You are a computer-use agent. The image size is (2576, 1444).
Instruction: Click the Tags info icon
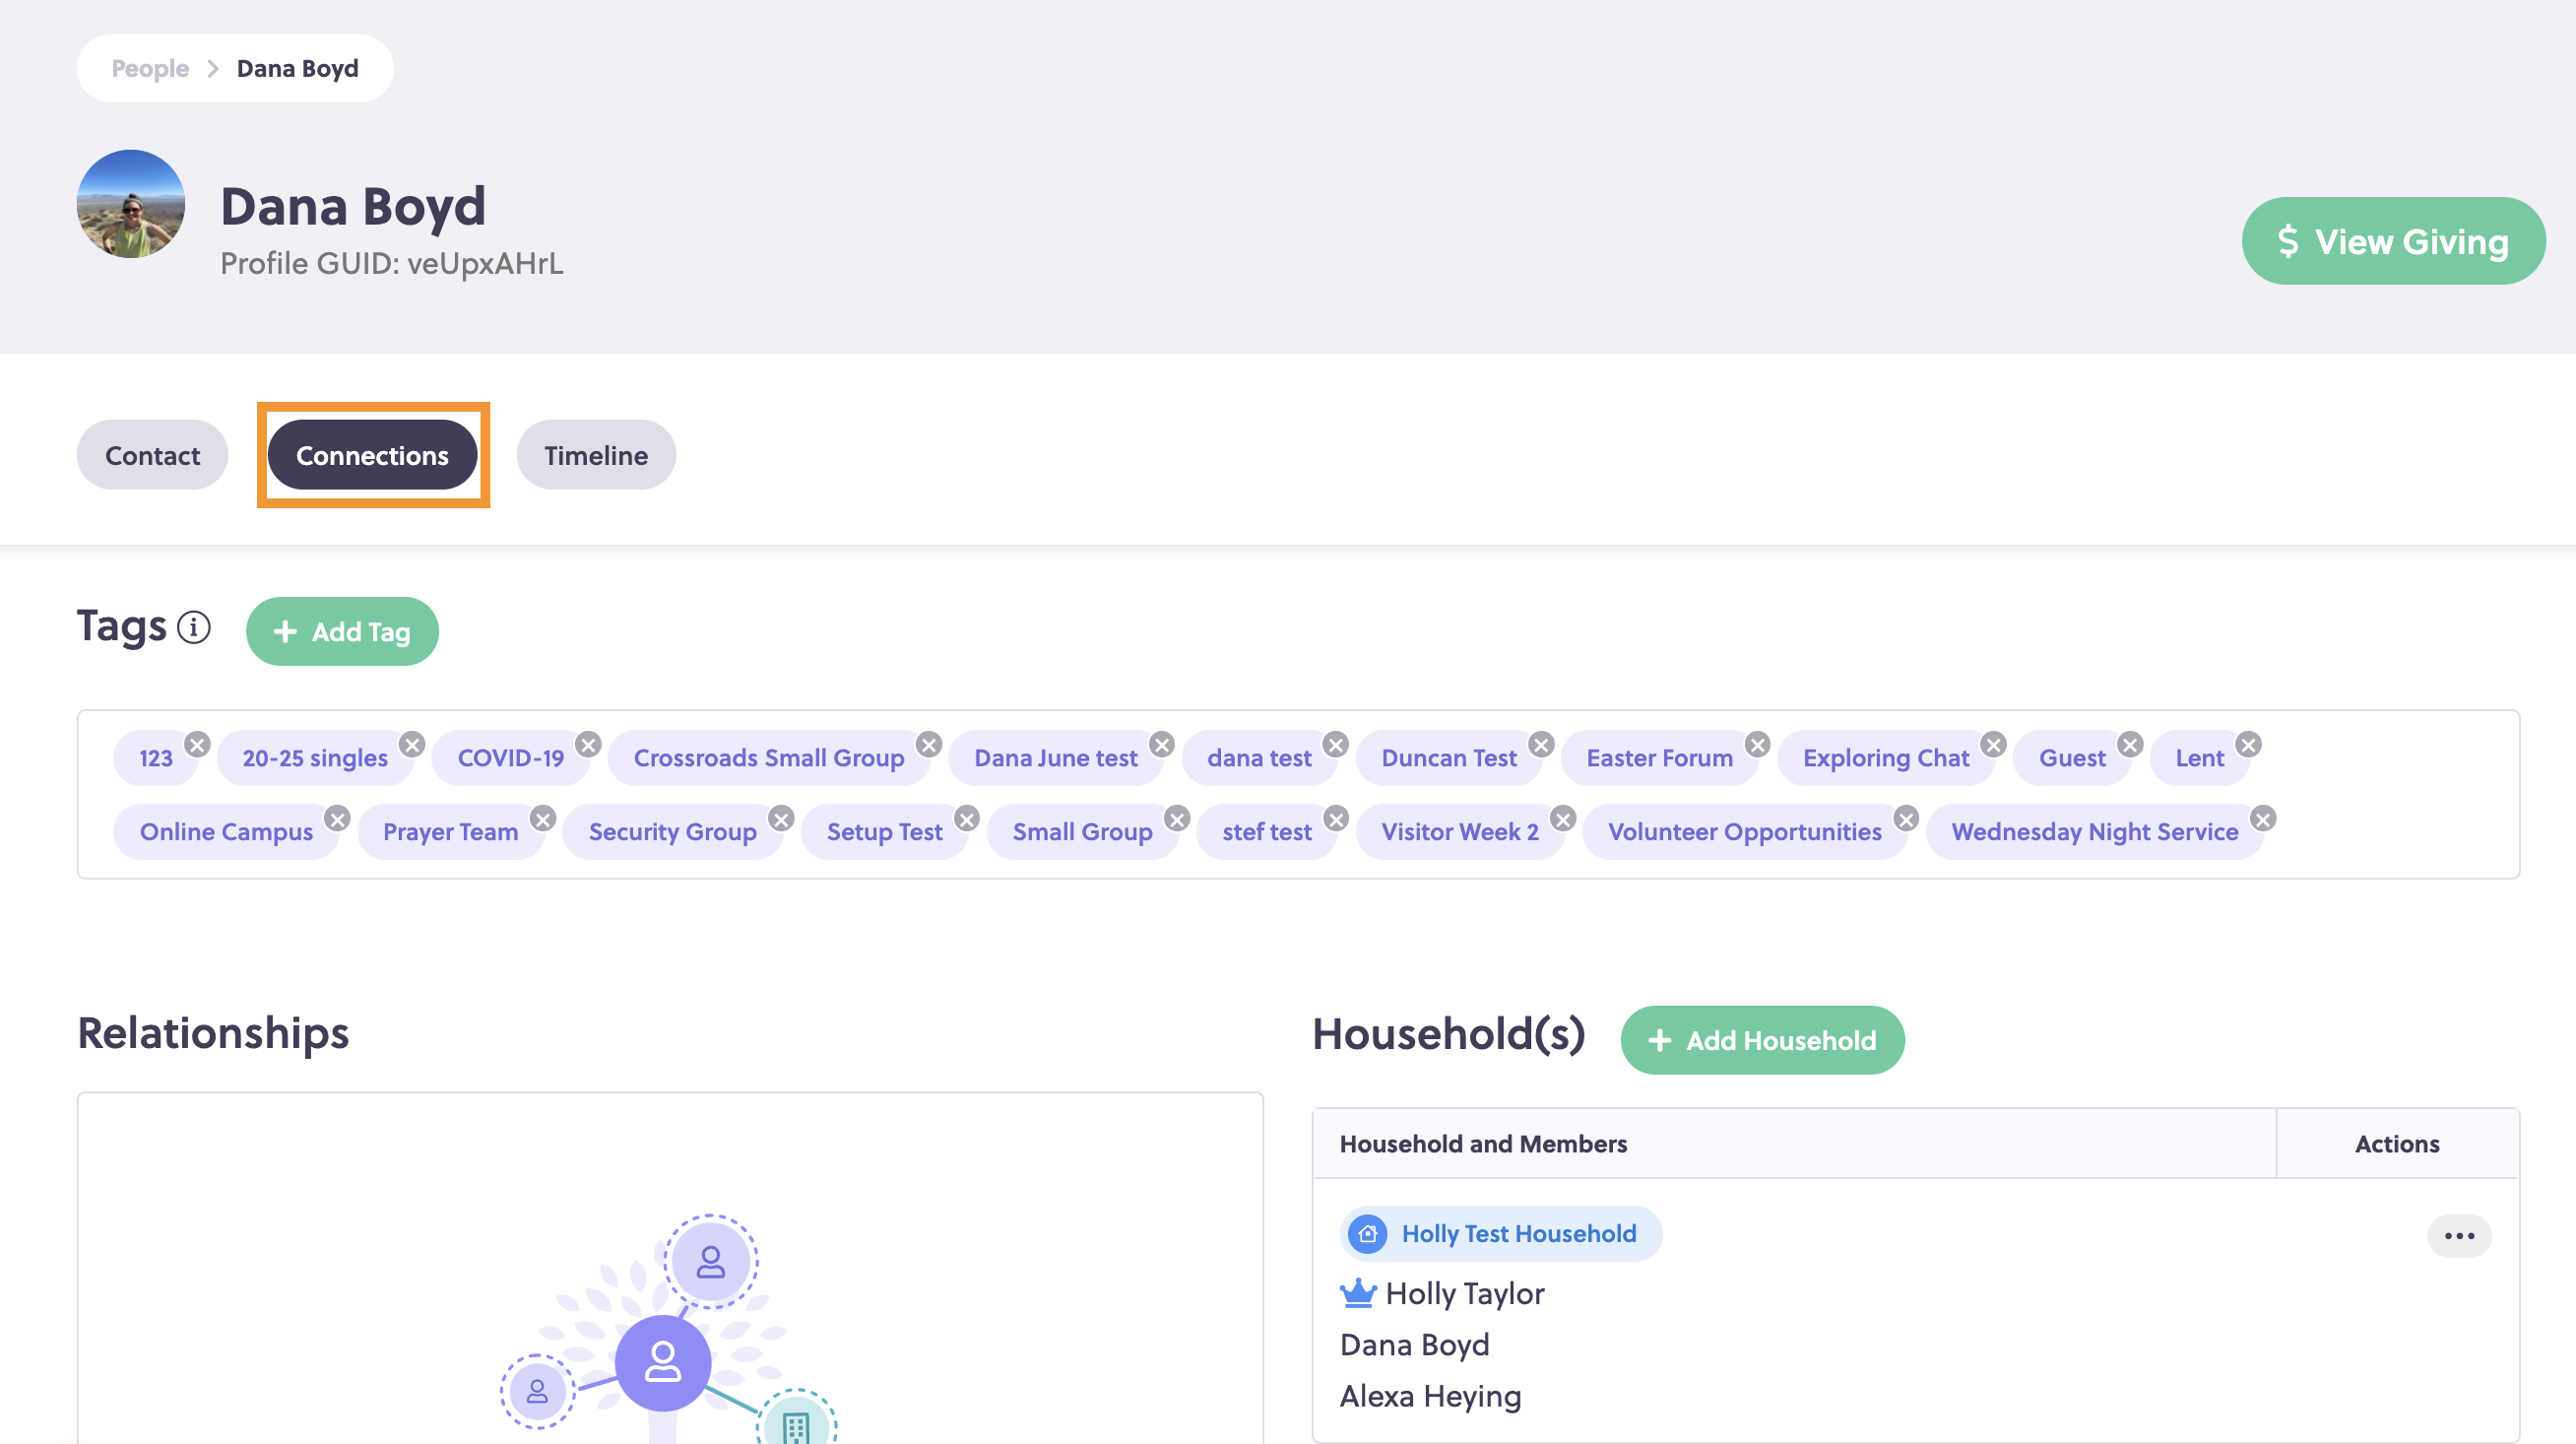click(x=193, y=628)
